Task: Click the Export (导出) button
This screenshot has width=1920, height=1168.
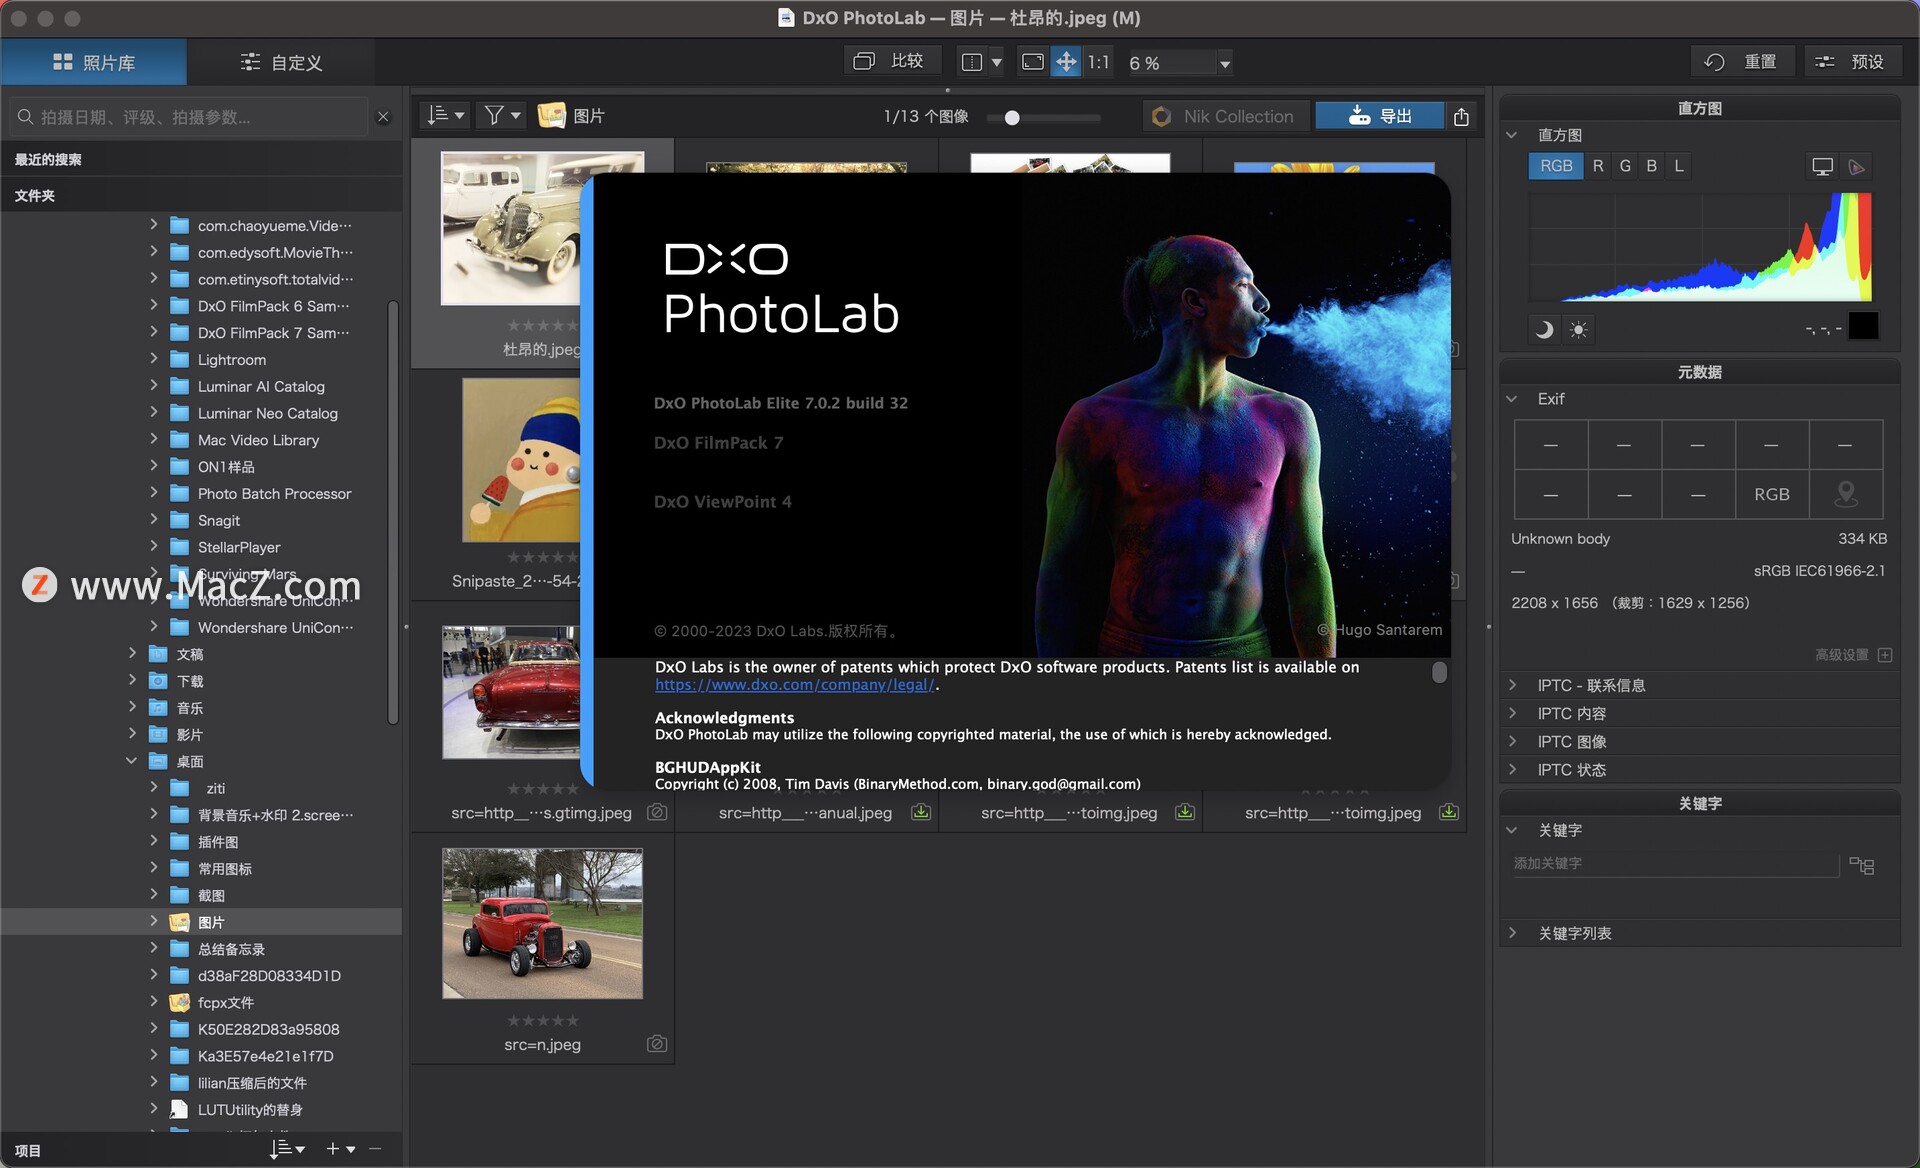Action: [x=1380, y=116]
